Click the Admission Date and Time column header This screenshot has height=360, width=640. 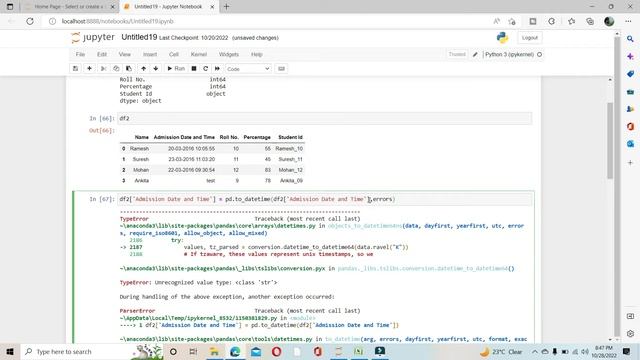pyautogui.click(x=184, y=137)
